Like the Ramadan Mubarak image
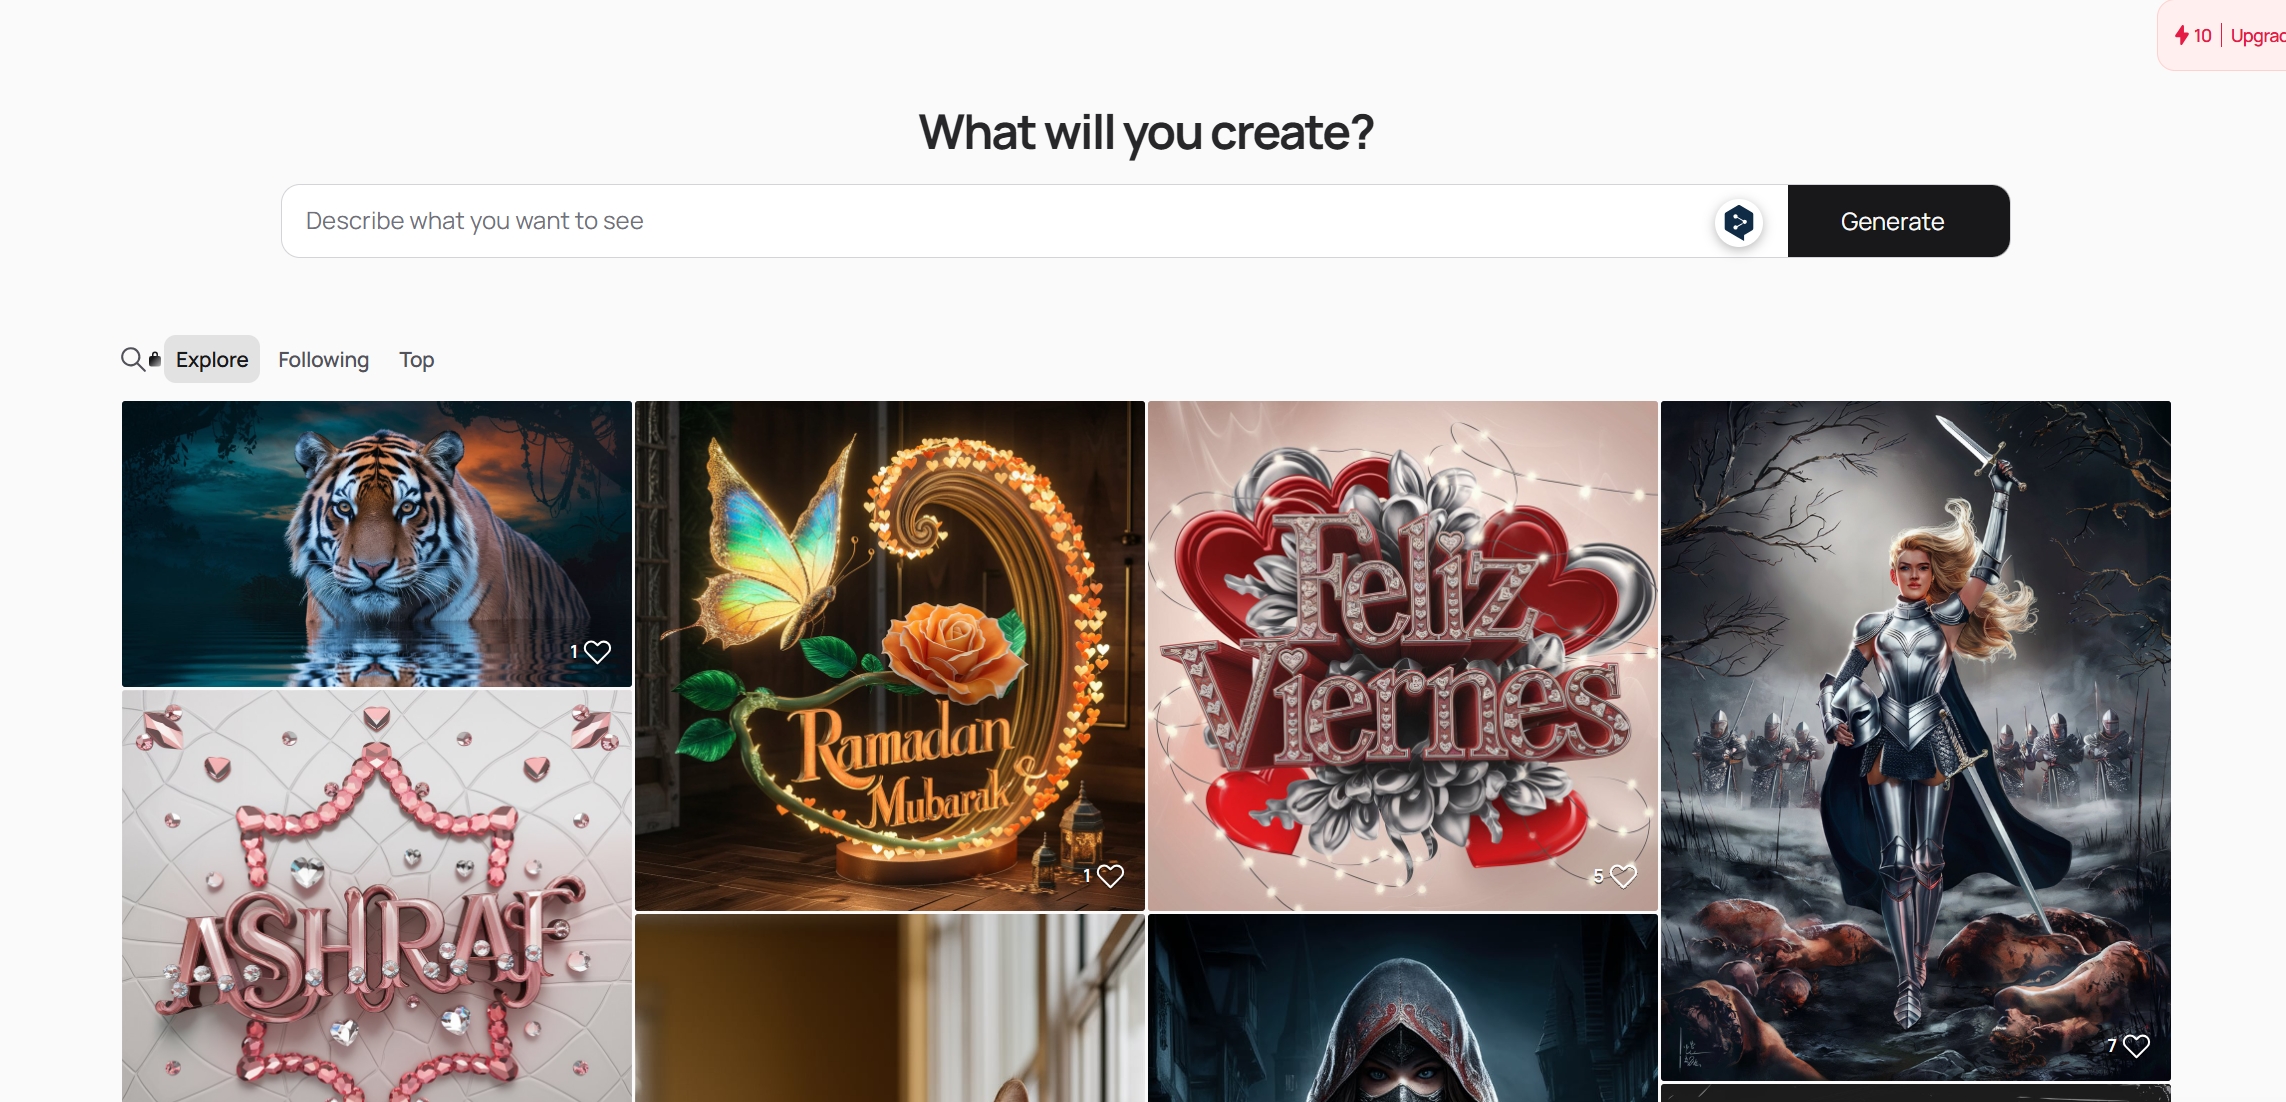 tap(1110, 876)
